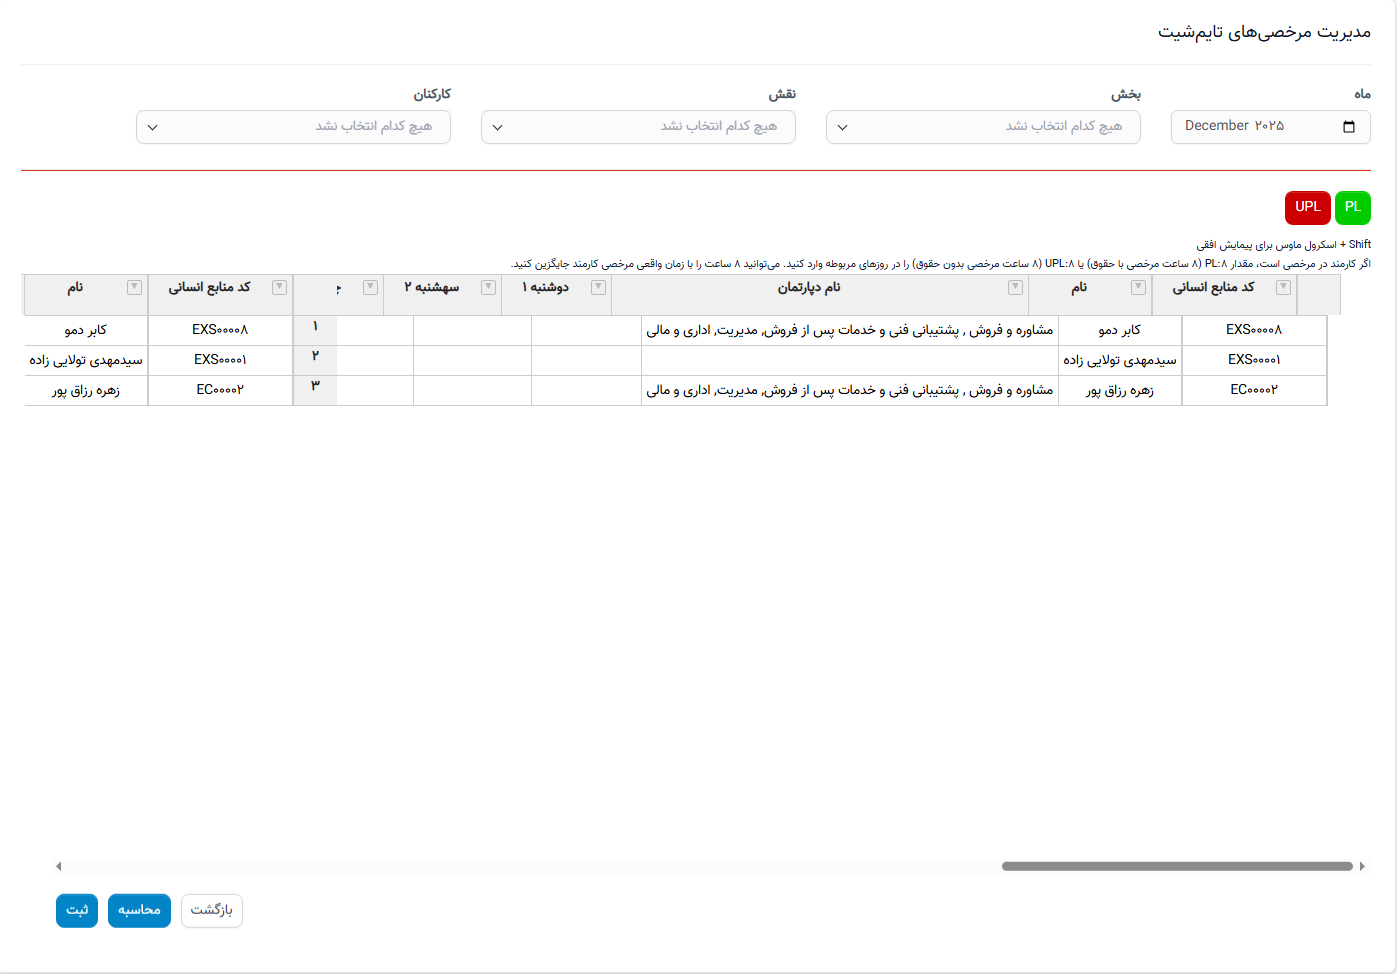This screenshot has width=1397, height=974.
Task: Open the calendar picker icon in month field
Action: point(1349,127)
